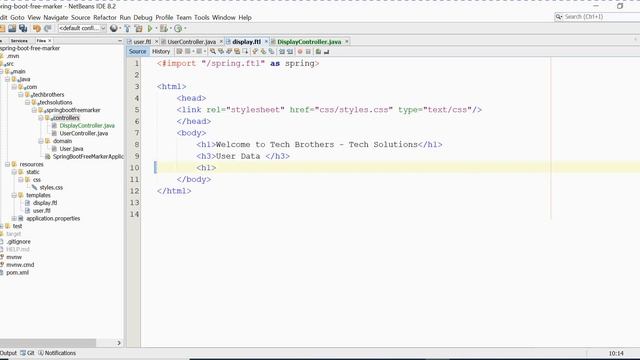Minimize the Files panel group
This screenshot has width=640, height=360.
(120, 41)
